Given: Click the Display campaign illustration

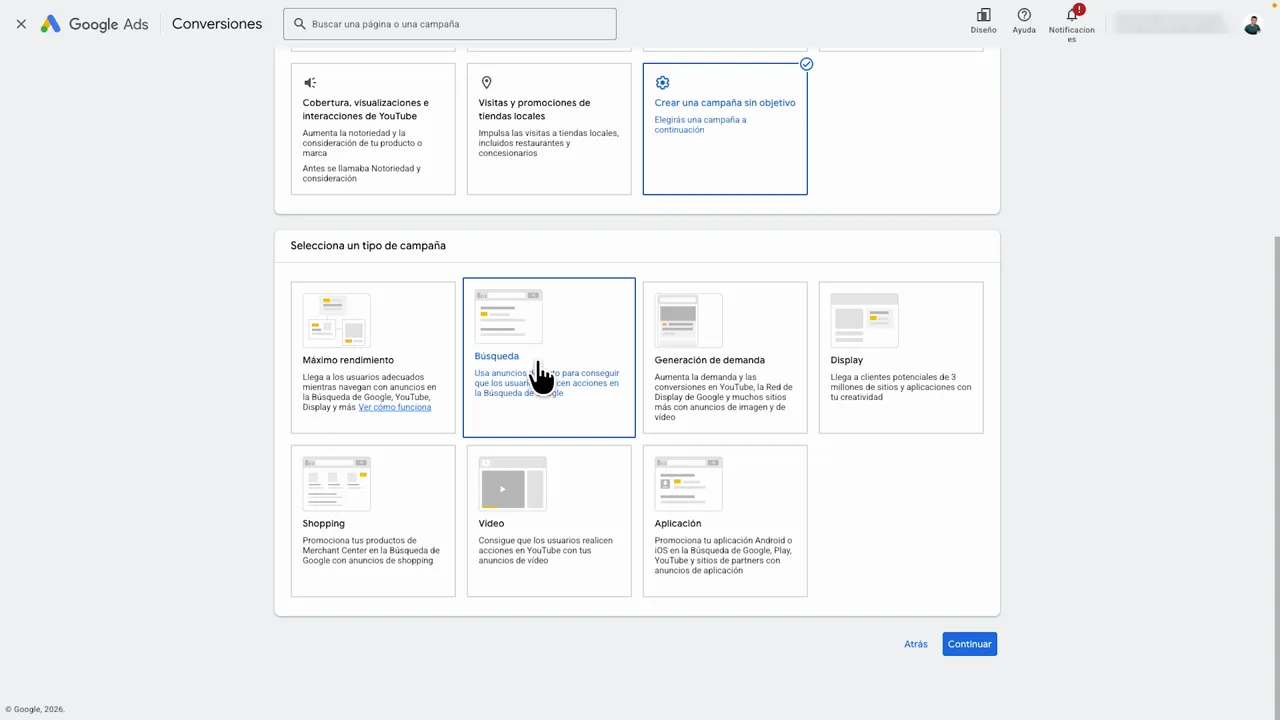Looking at the screenshot, I should pos(864,320).
